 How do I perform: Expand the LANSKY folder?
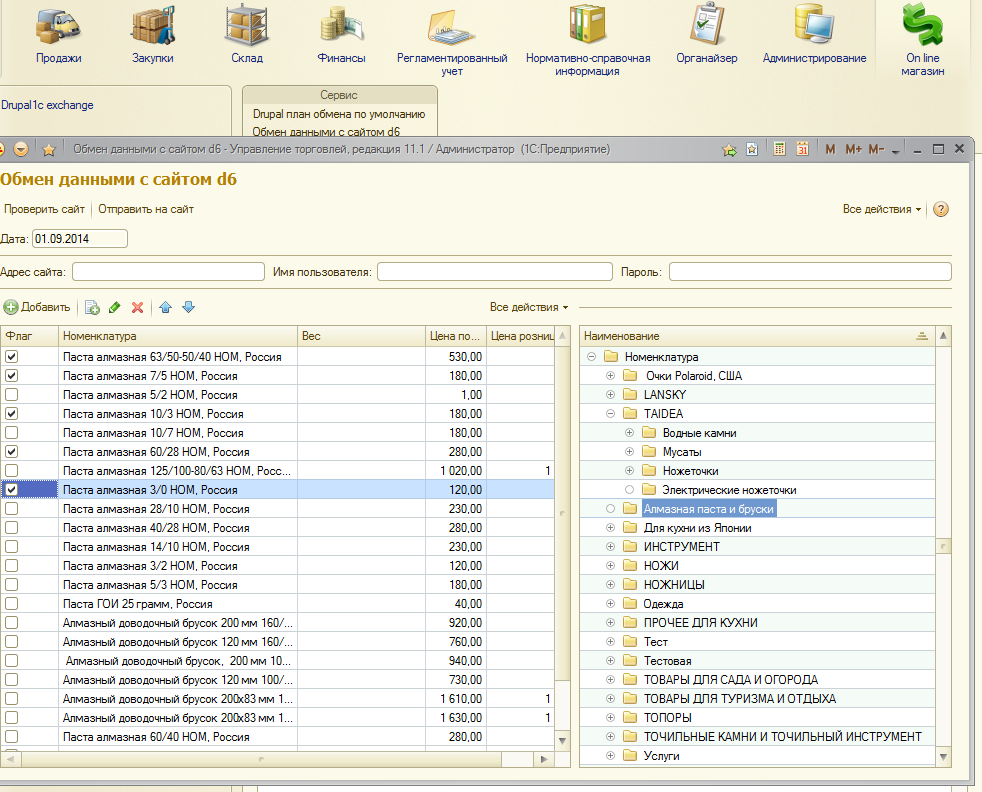(611, 395)
